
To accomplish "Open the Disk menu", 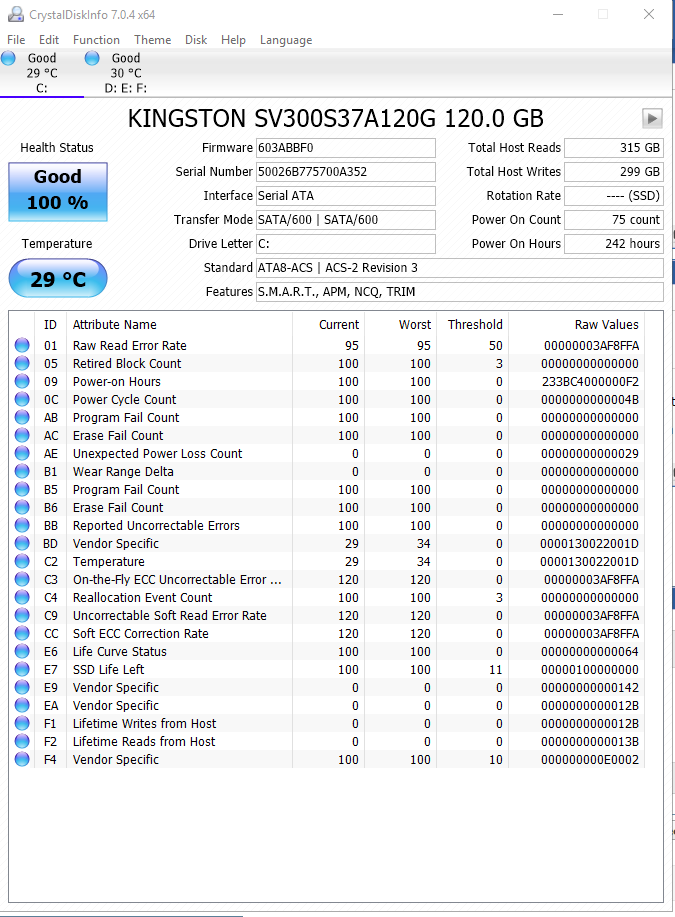I will point(196,40).
